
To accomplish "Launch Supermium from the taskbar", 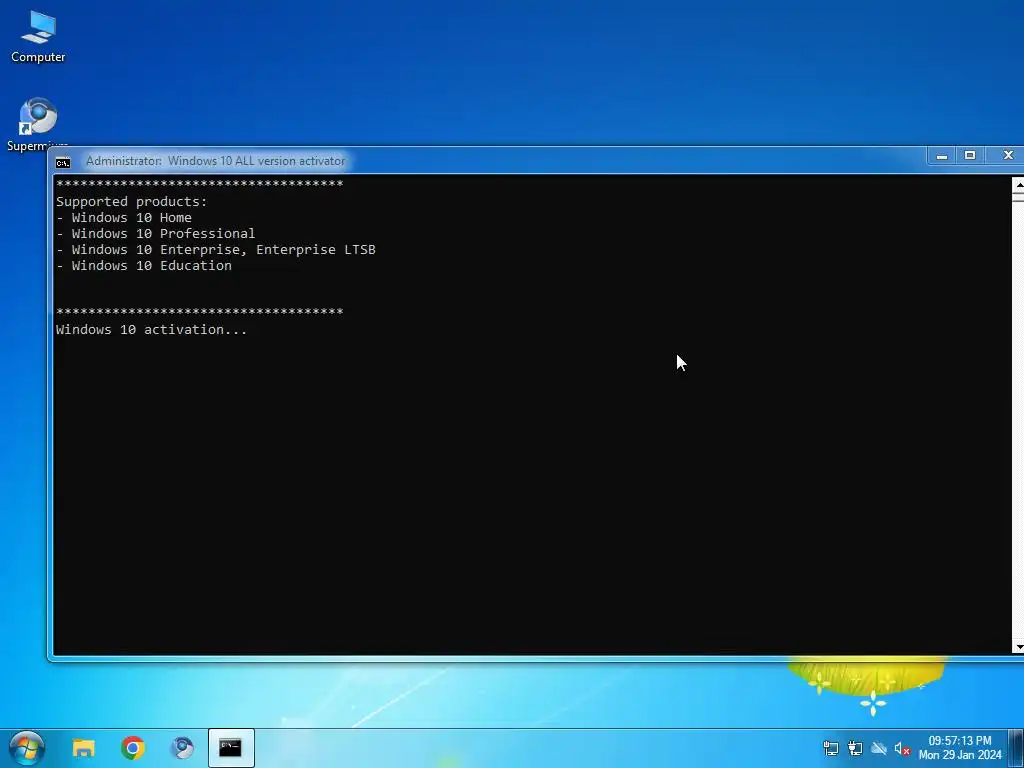I will 182,748.
